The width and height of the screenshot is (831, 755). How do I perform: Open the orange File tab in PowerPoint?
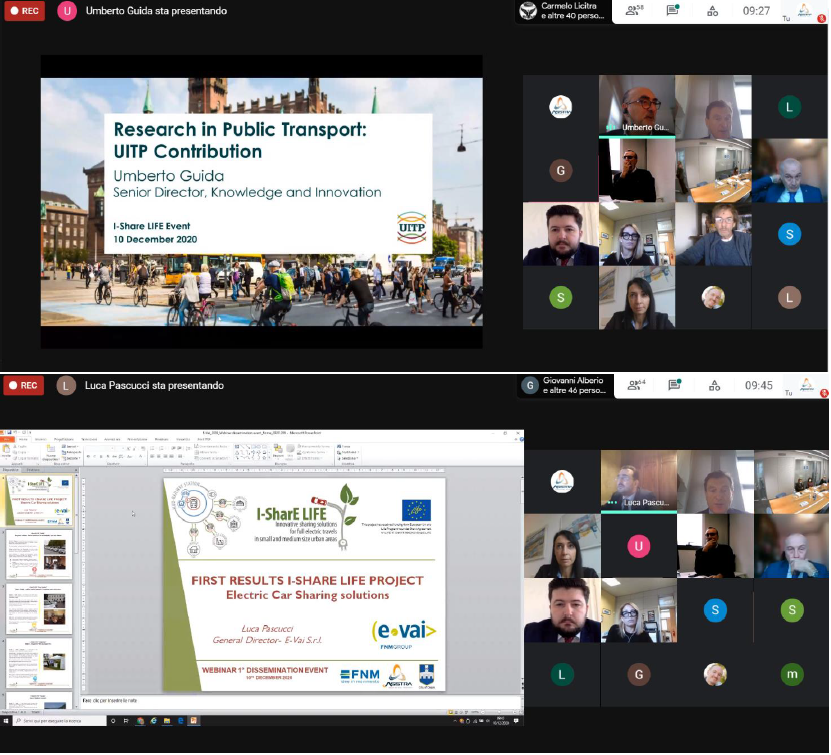[x=7, y=439]
